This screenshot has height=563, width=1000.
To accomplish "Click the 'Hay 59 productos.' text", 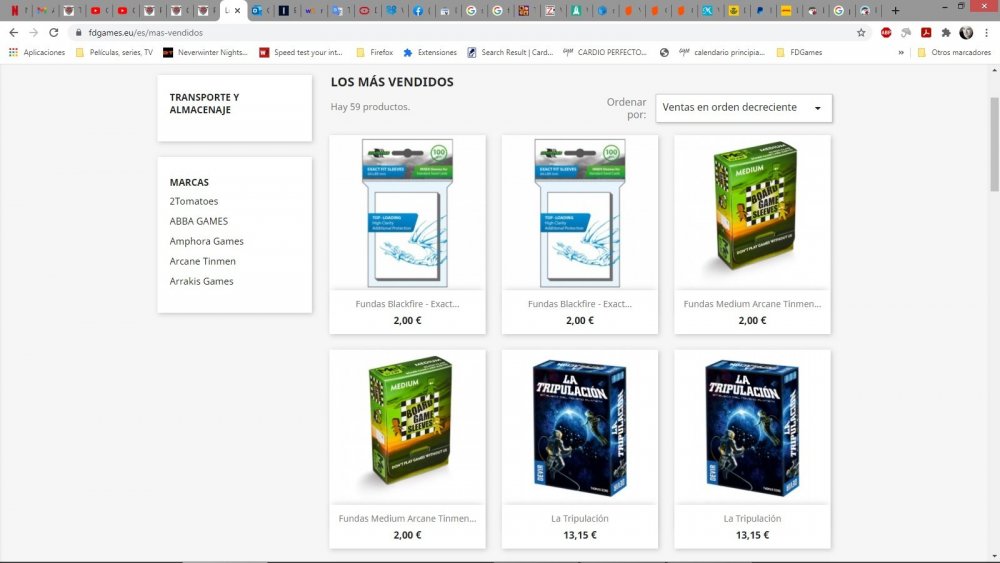I will (370, 107).
